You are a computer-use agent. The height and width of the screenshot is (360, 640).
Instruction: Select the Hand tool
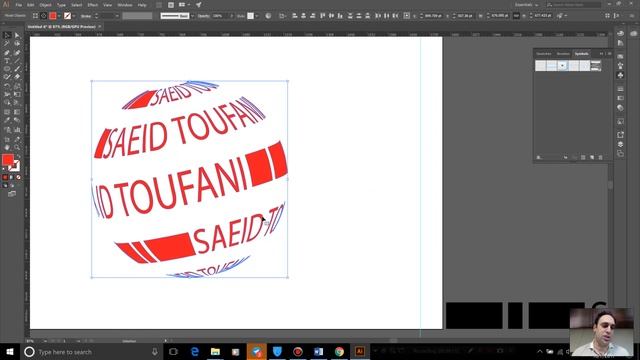point(7,147)
